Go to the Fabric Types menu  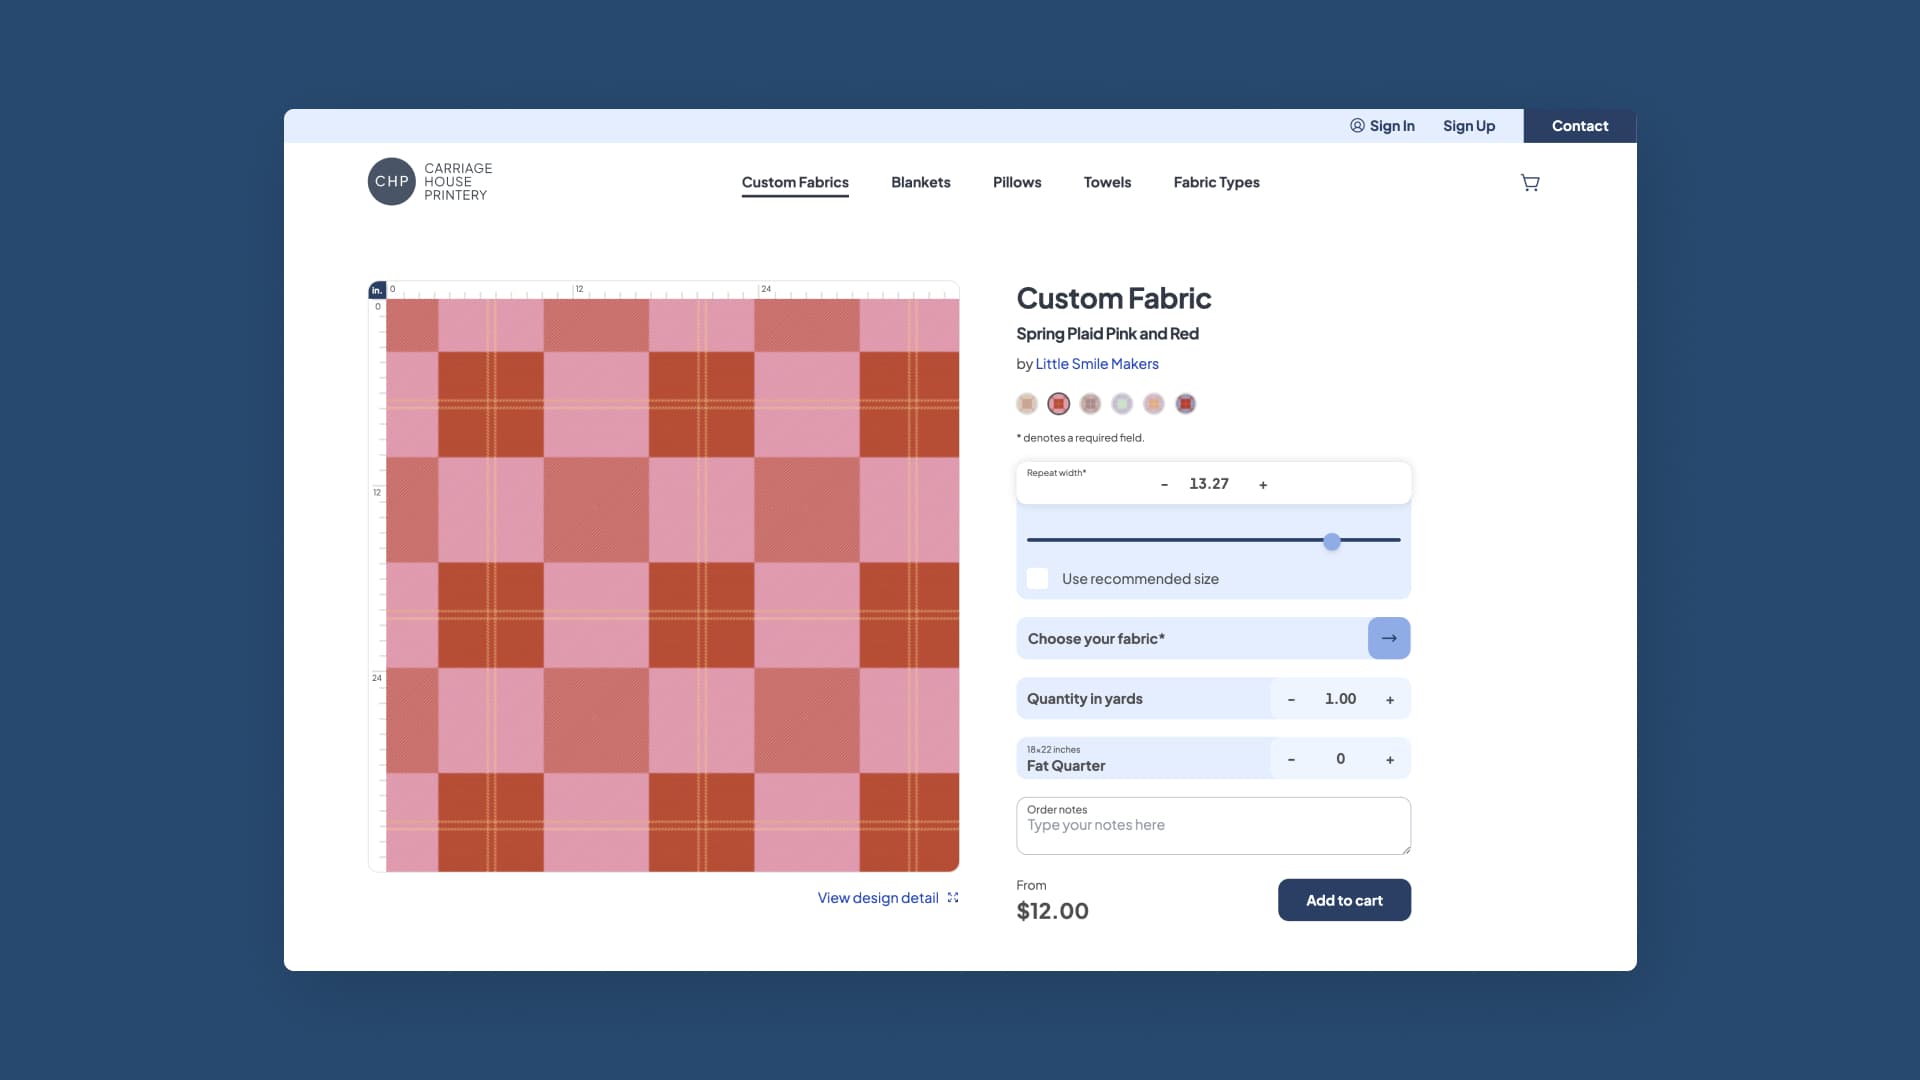pos(1216,182)
